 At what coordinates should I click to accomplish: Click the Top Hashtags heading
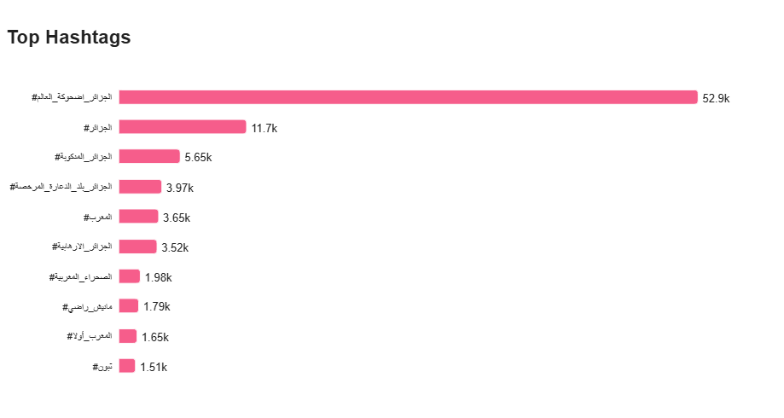pos(69,38)
